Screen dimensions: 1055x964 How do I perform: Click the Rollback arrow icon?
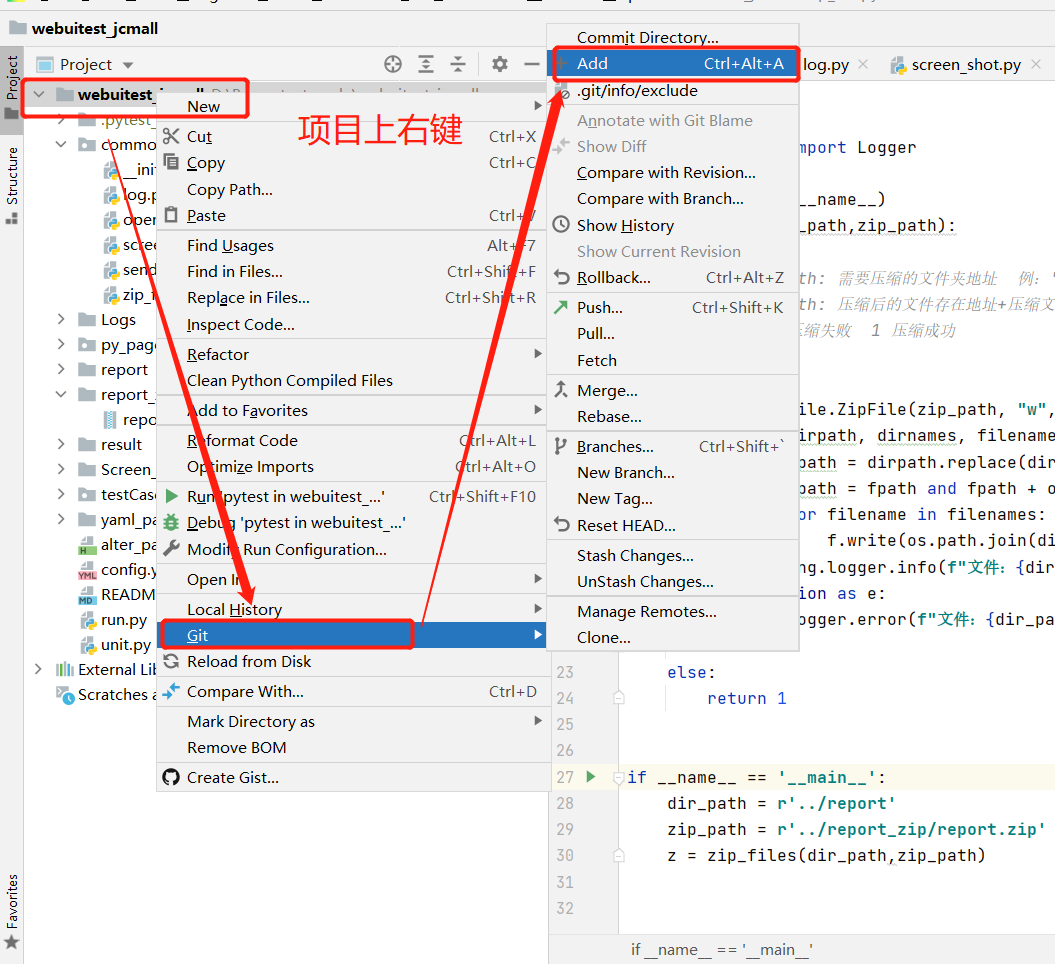coord(561,277)
